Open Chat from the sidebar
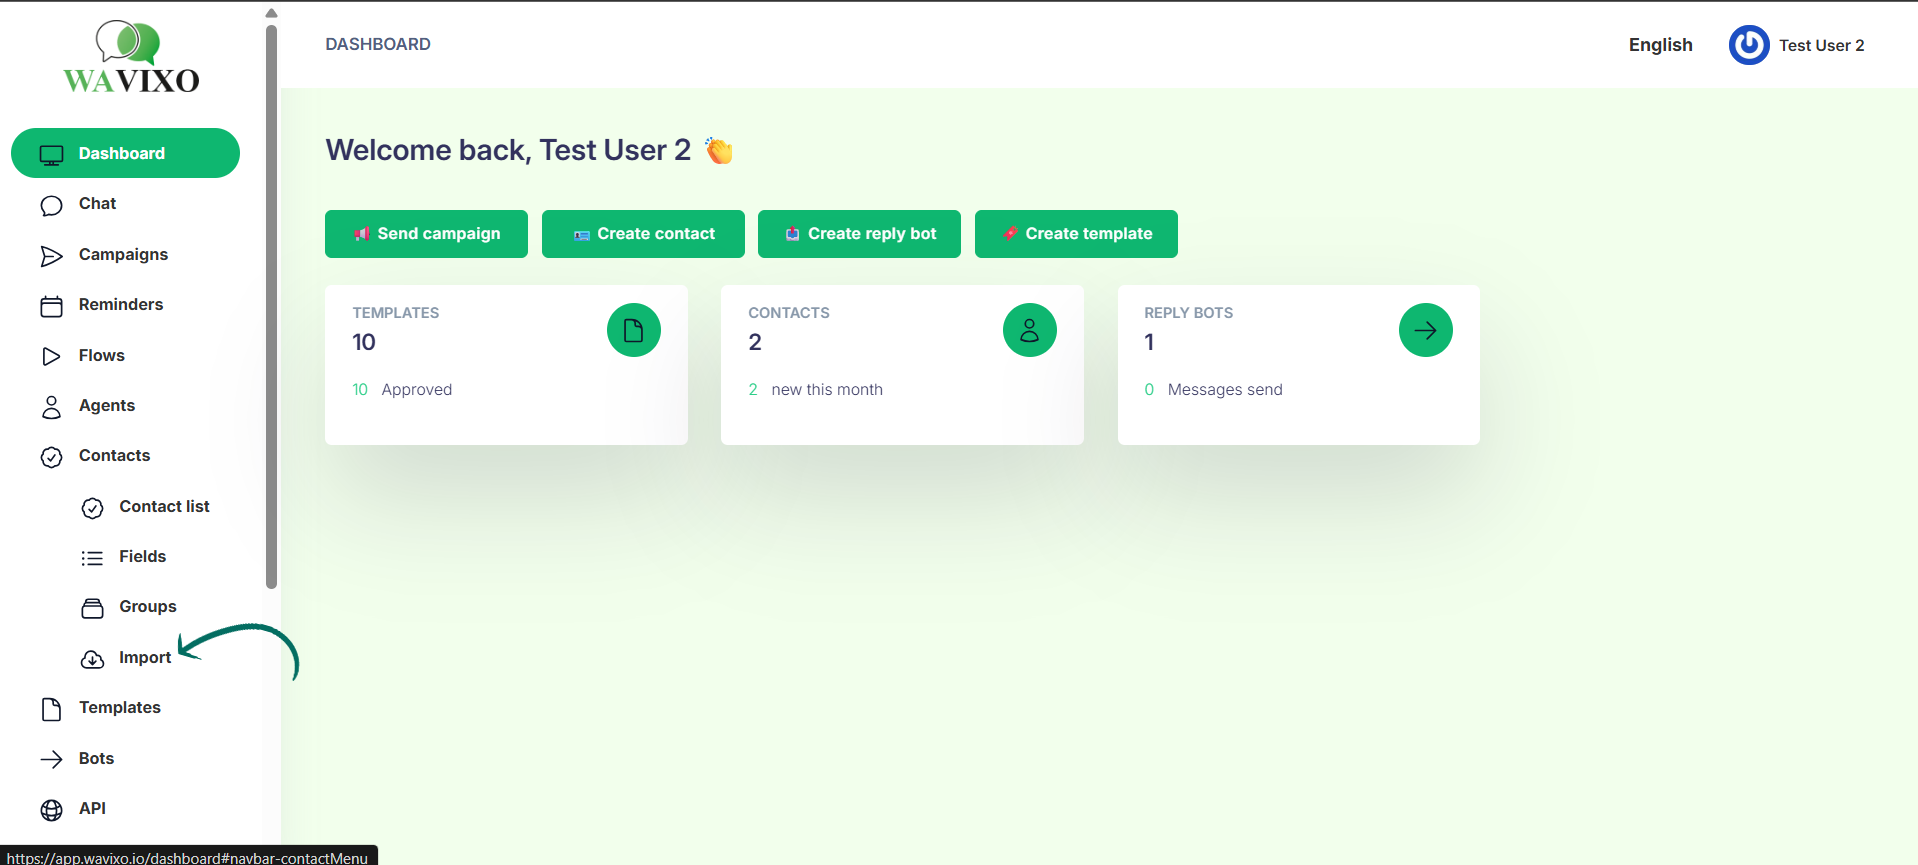 pos(97,204)
